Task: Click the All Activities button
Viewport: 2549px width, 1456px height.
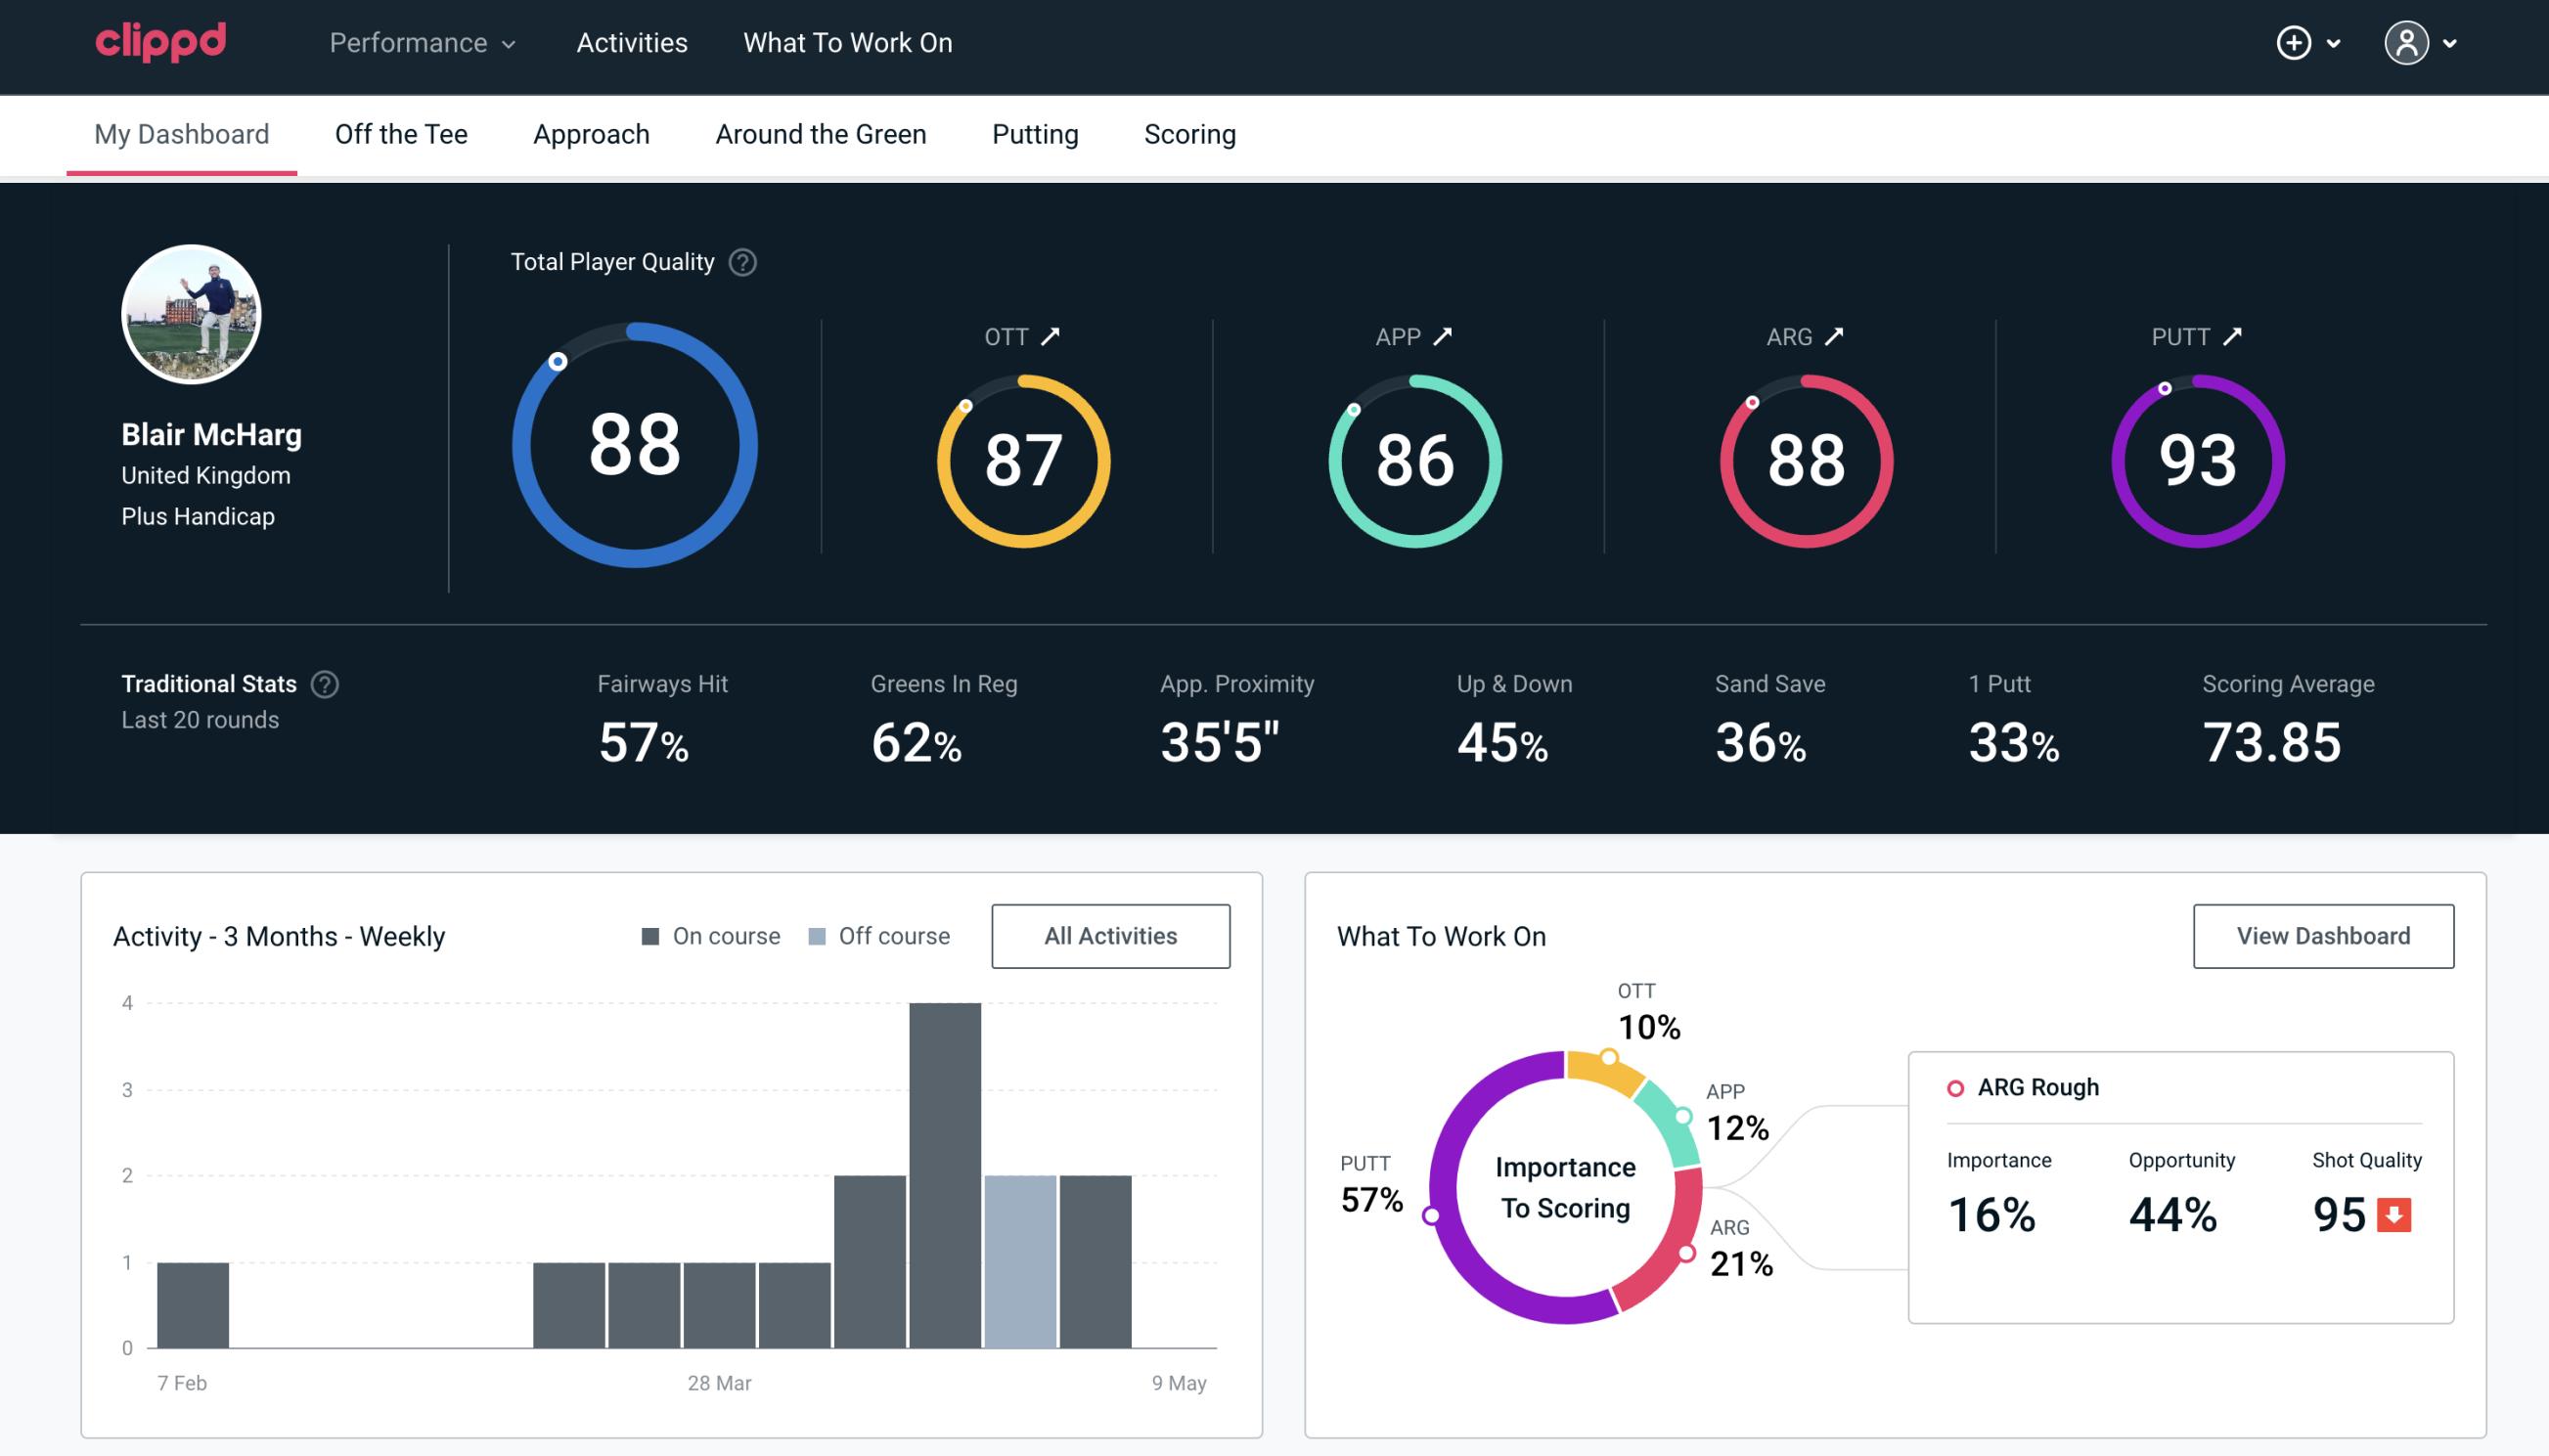Action: click(1110, 936)
